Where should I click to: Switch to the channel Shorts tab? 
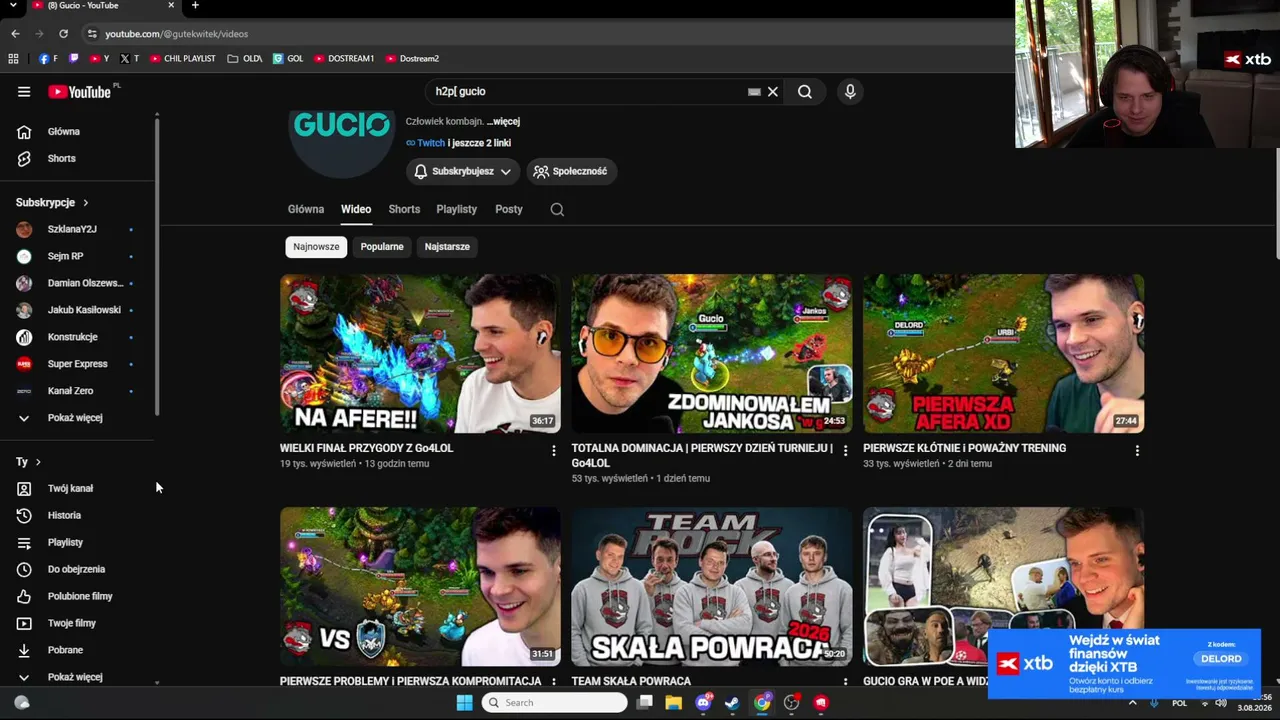(404, 210)
